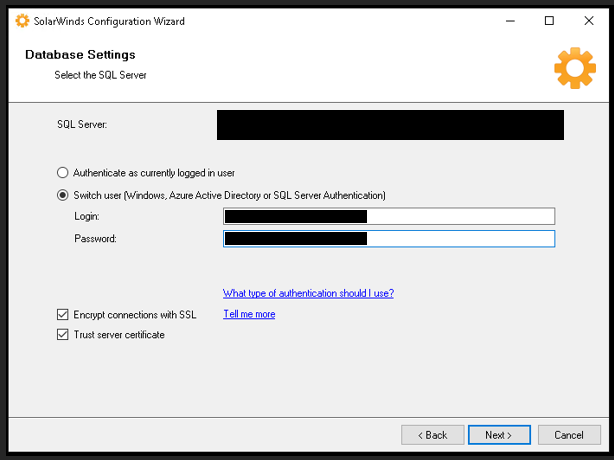614x460 pixels.
Task: Open the 'Tell me more' link
Action: pos(249,314)
